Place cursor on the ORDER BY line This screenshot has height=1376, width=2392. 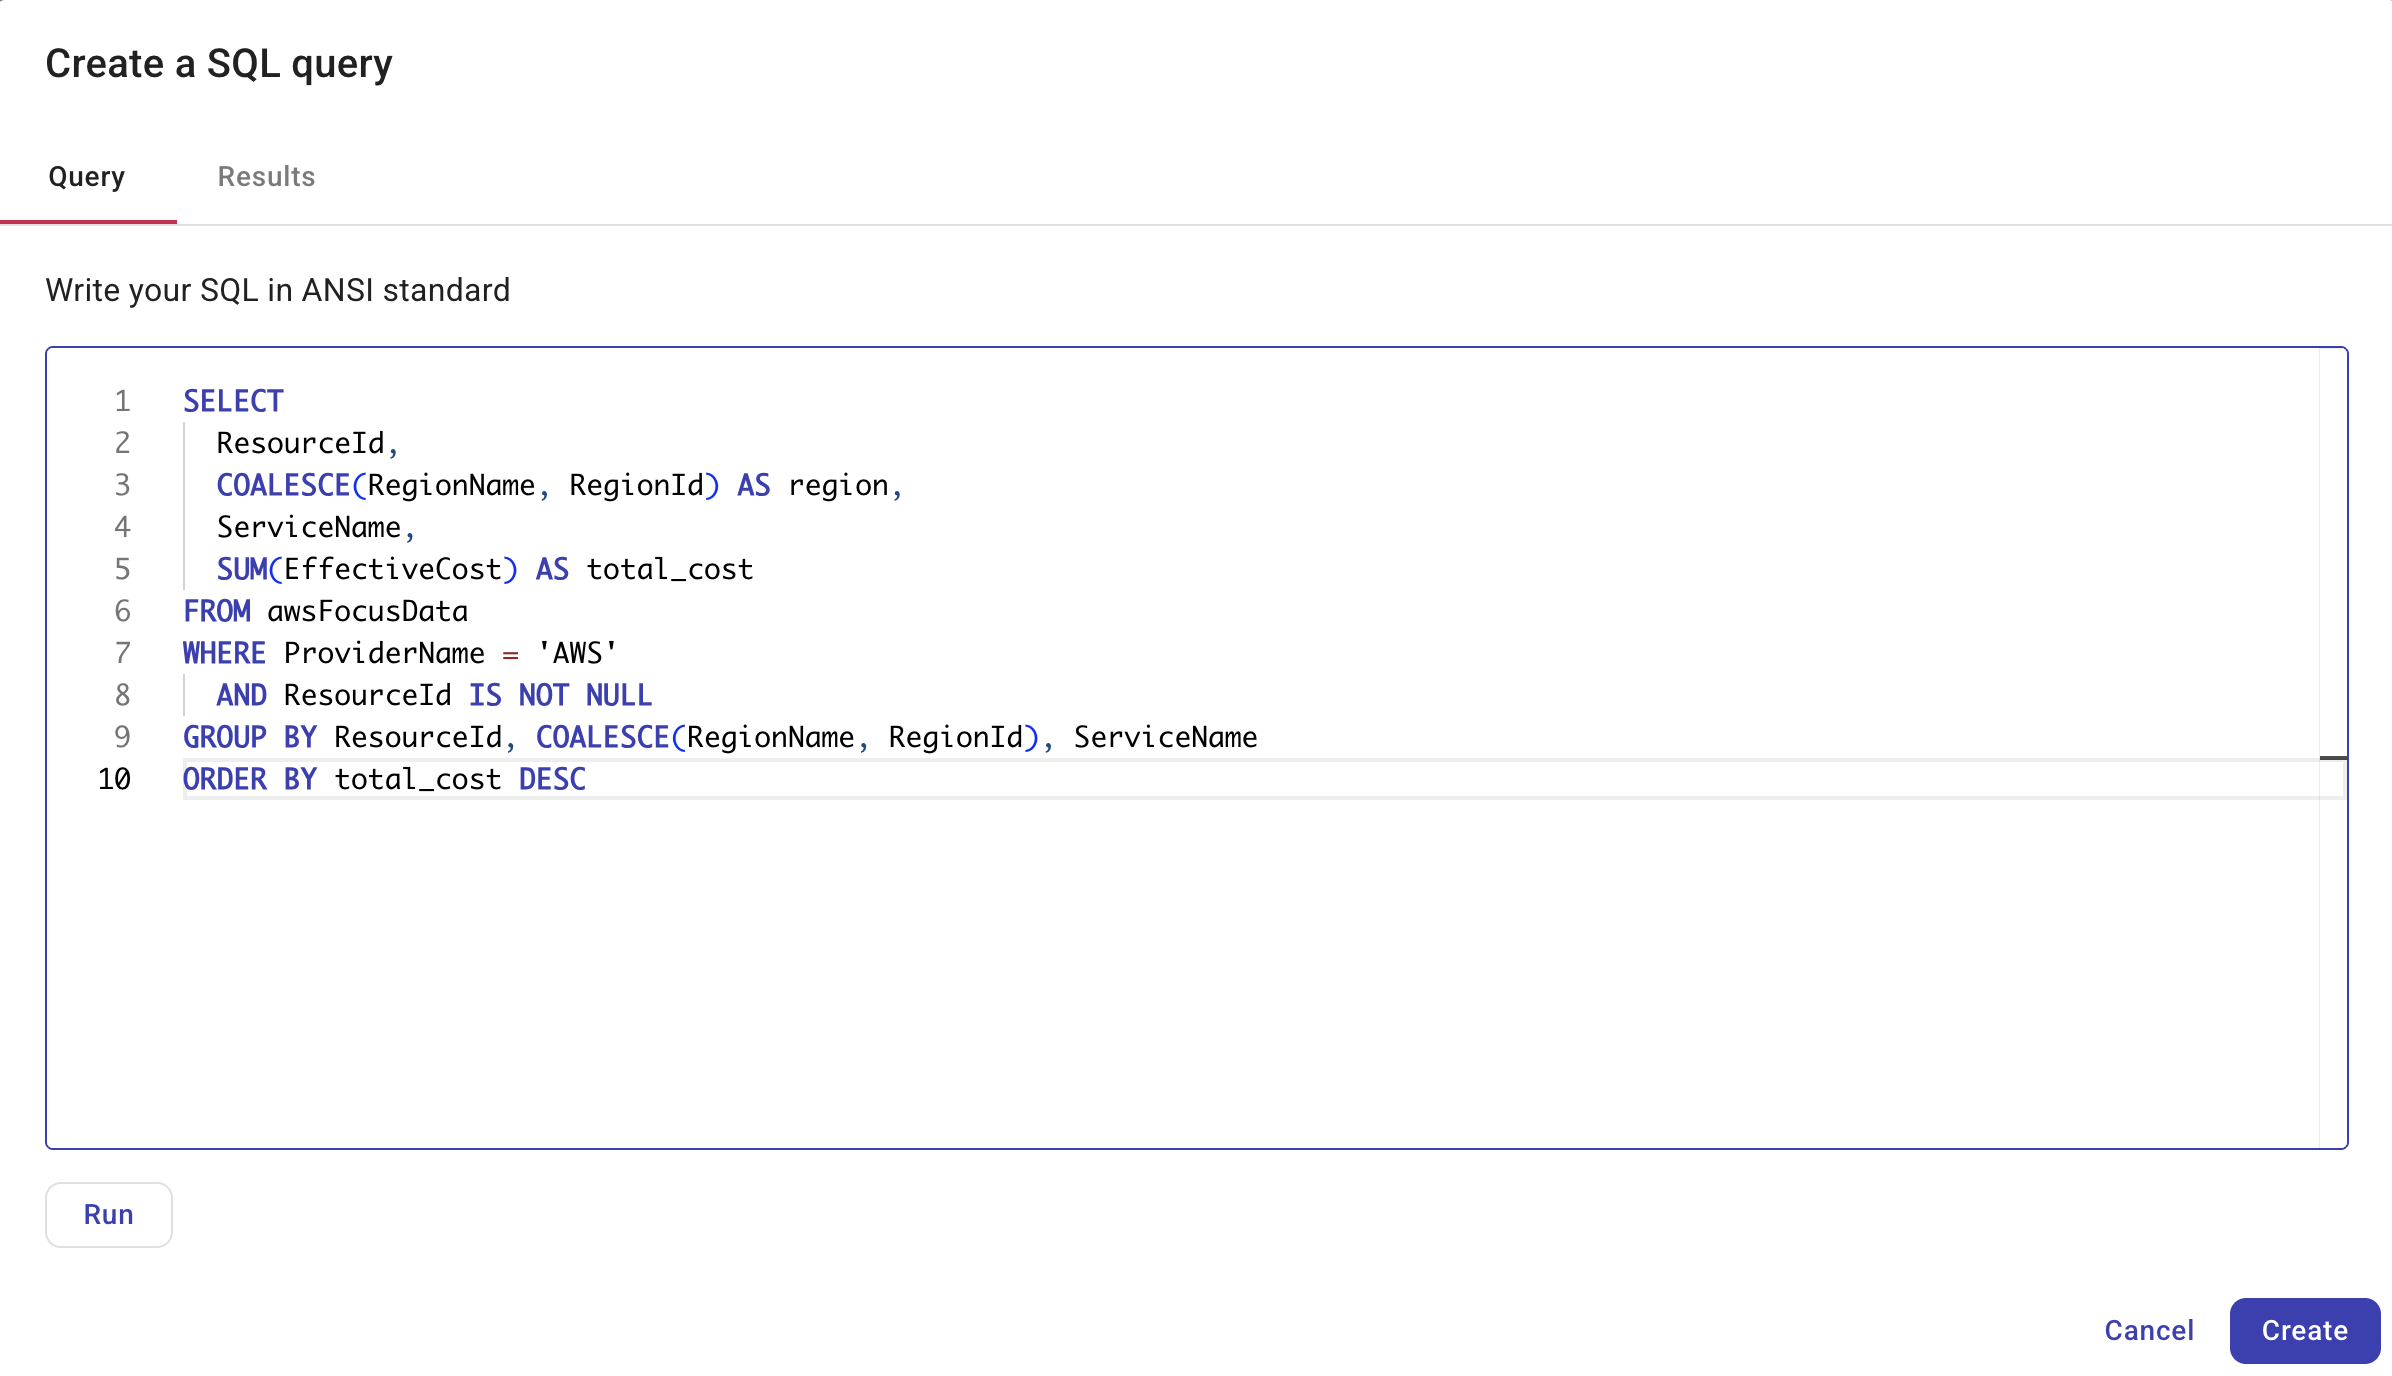coord(384,779)
